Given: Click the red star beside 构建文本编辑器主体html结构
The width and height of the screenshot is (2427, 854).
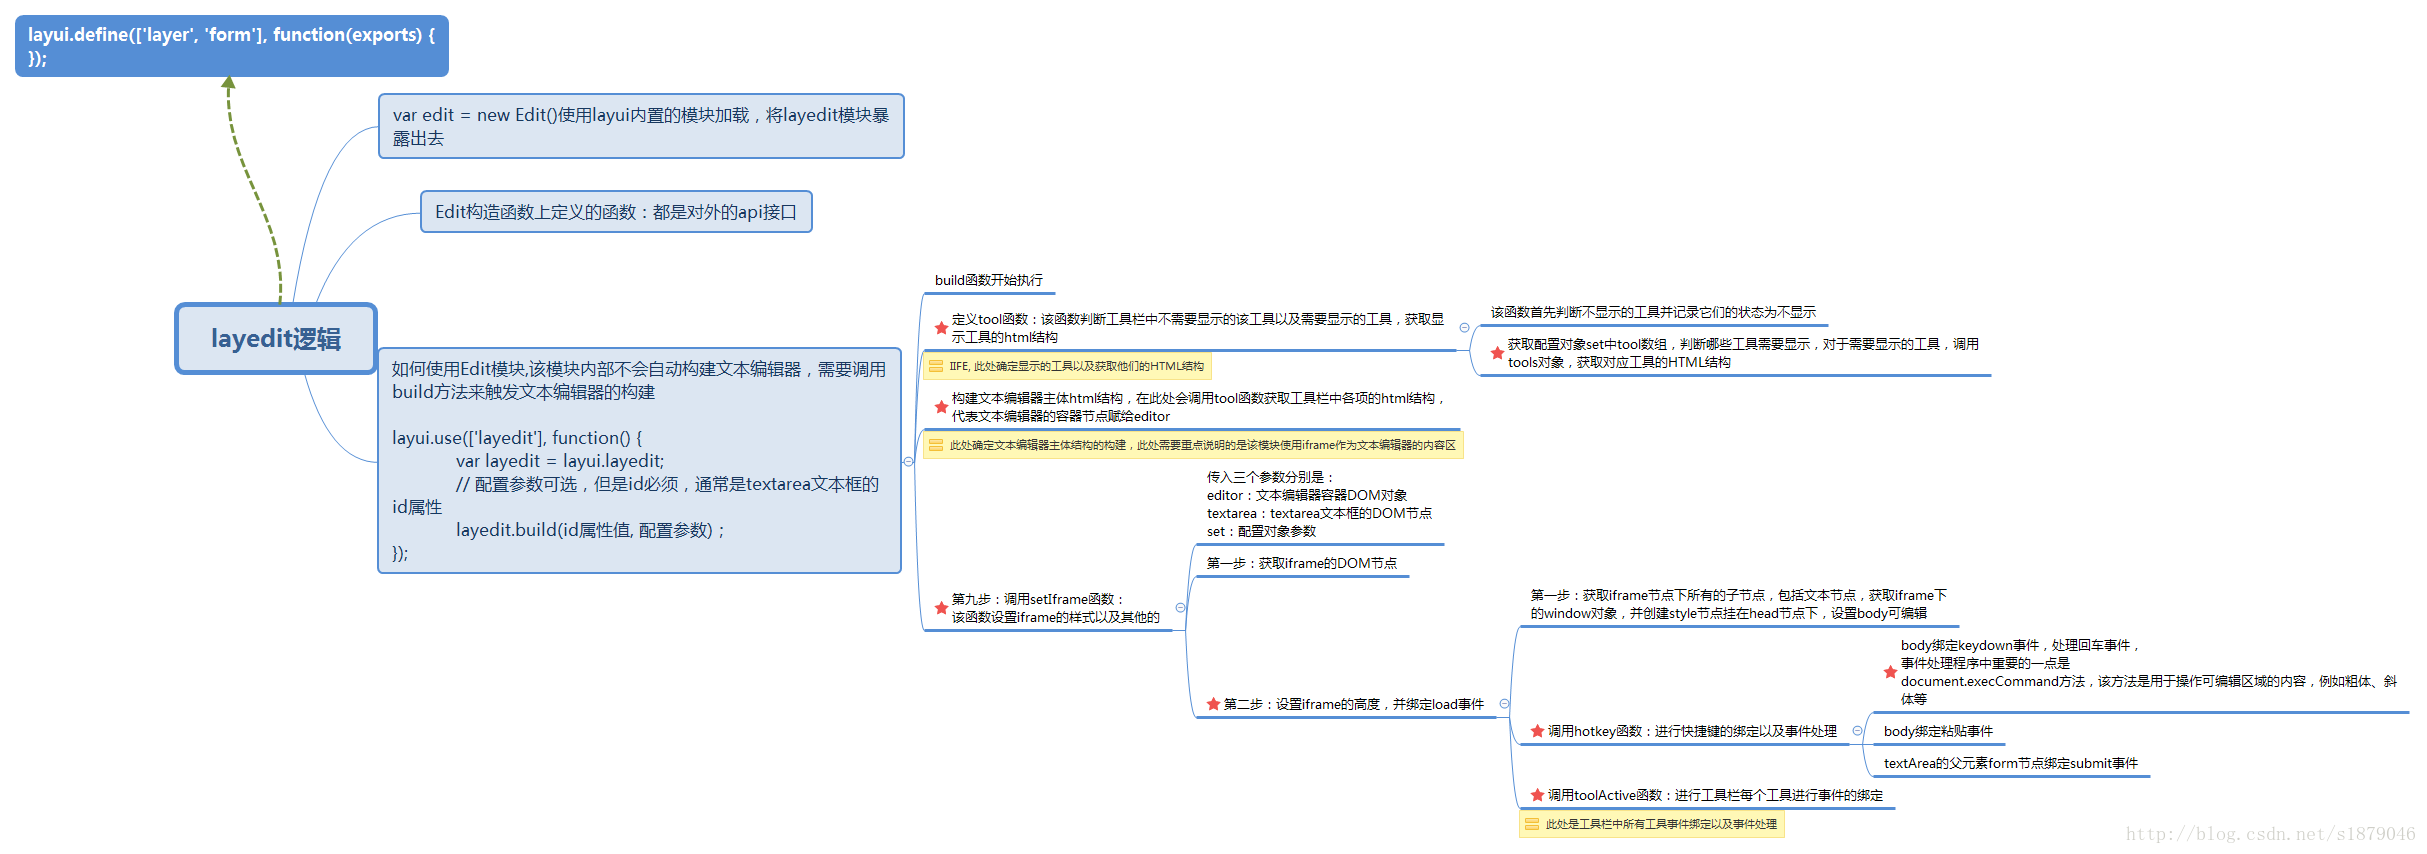Looking at the screenshot, I should (x=941, y=407).
